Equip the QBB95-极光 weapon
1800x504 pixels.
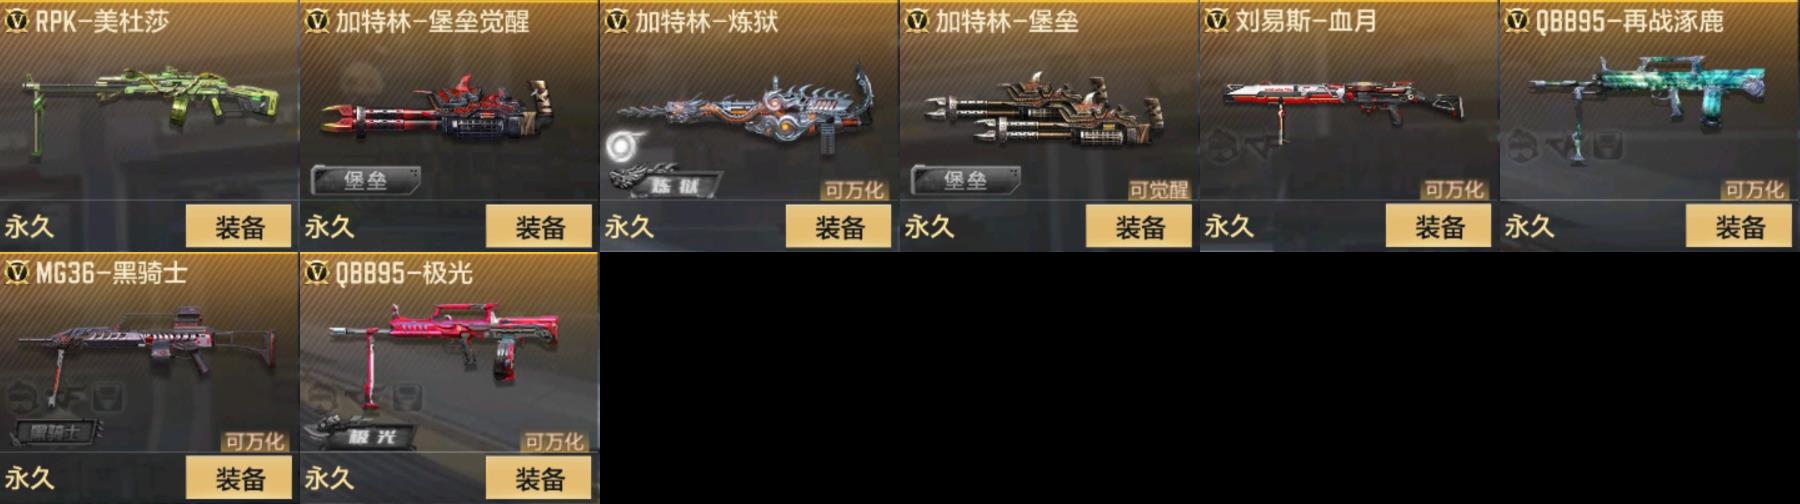[539, 479]
